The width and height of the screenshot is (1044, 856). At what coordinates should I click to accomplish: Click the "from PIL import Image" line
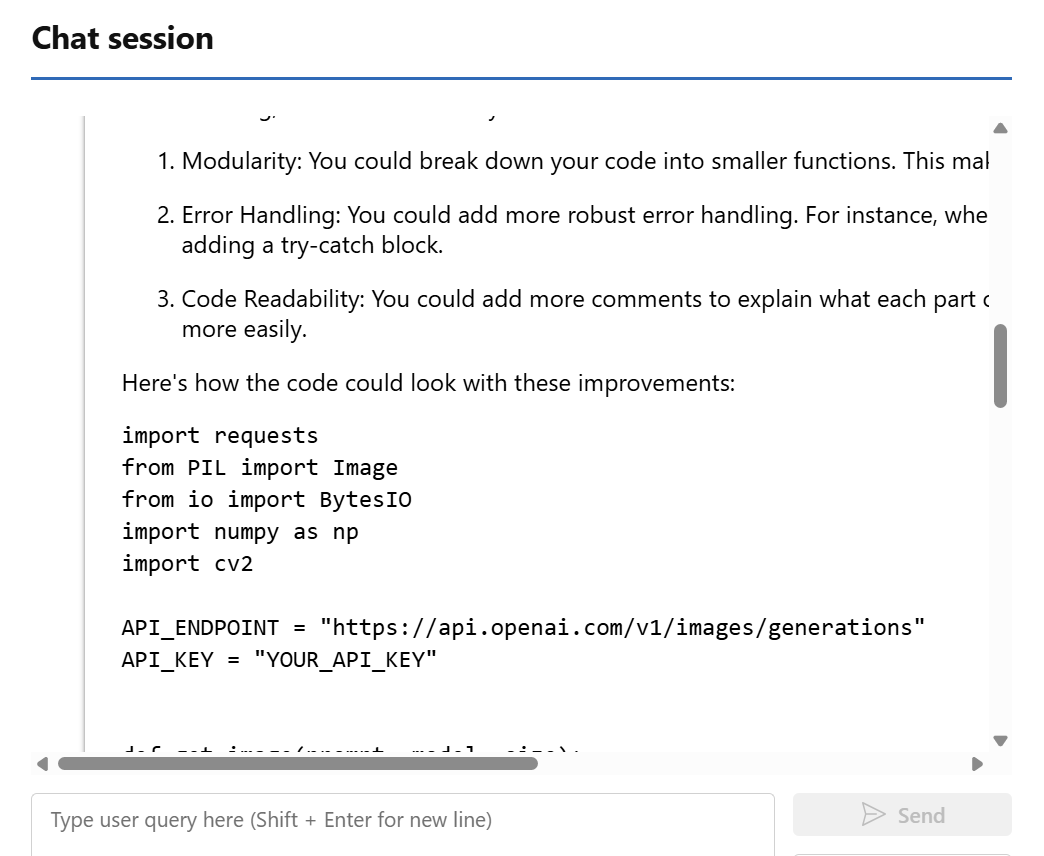pyautogui.click(x=260, y=468)
